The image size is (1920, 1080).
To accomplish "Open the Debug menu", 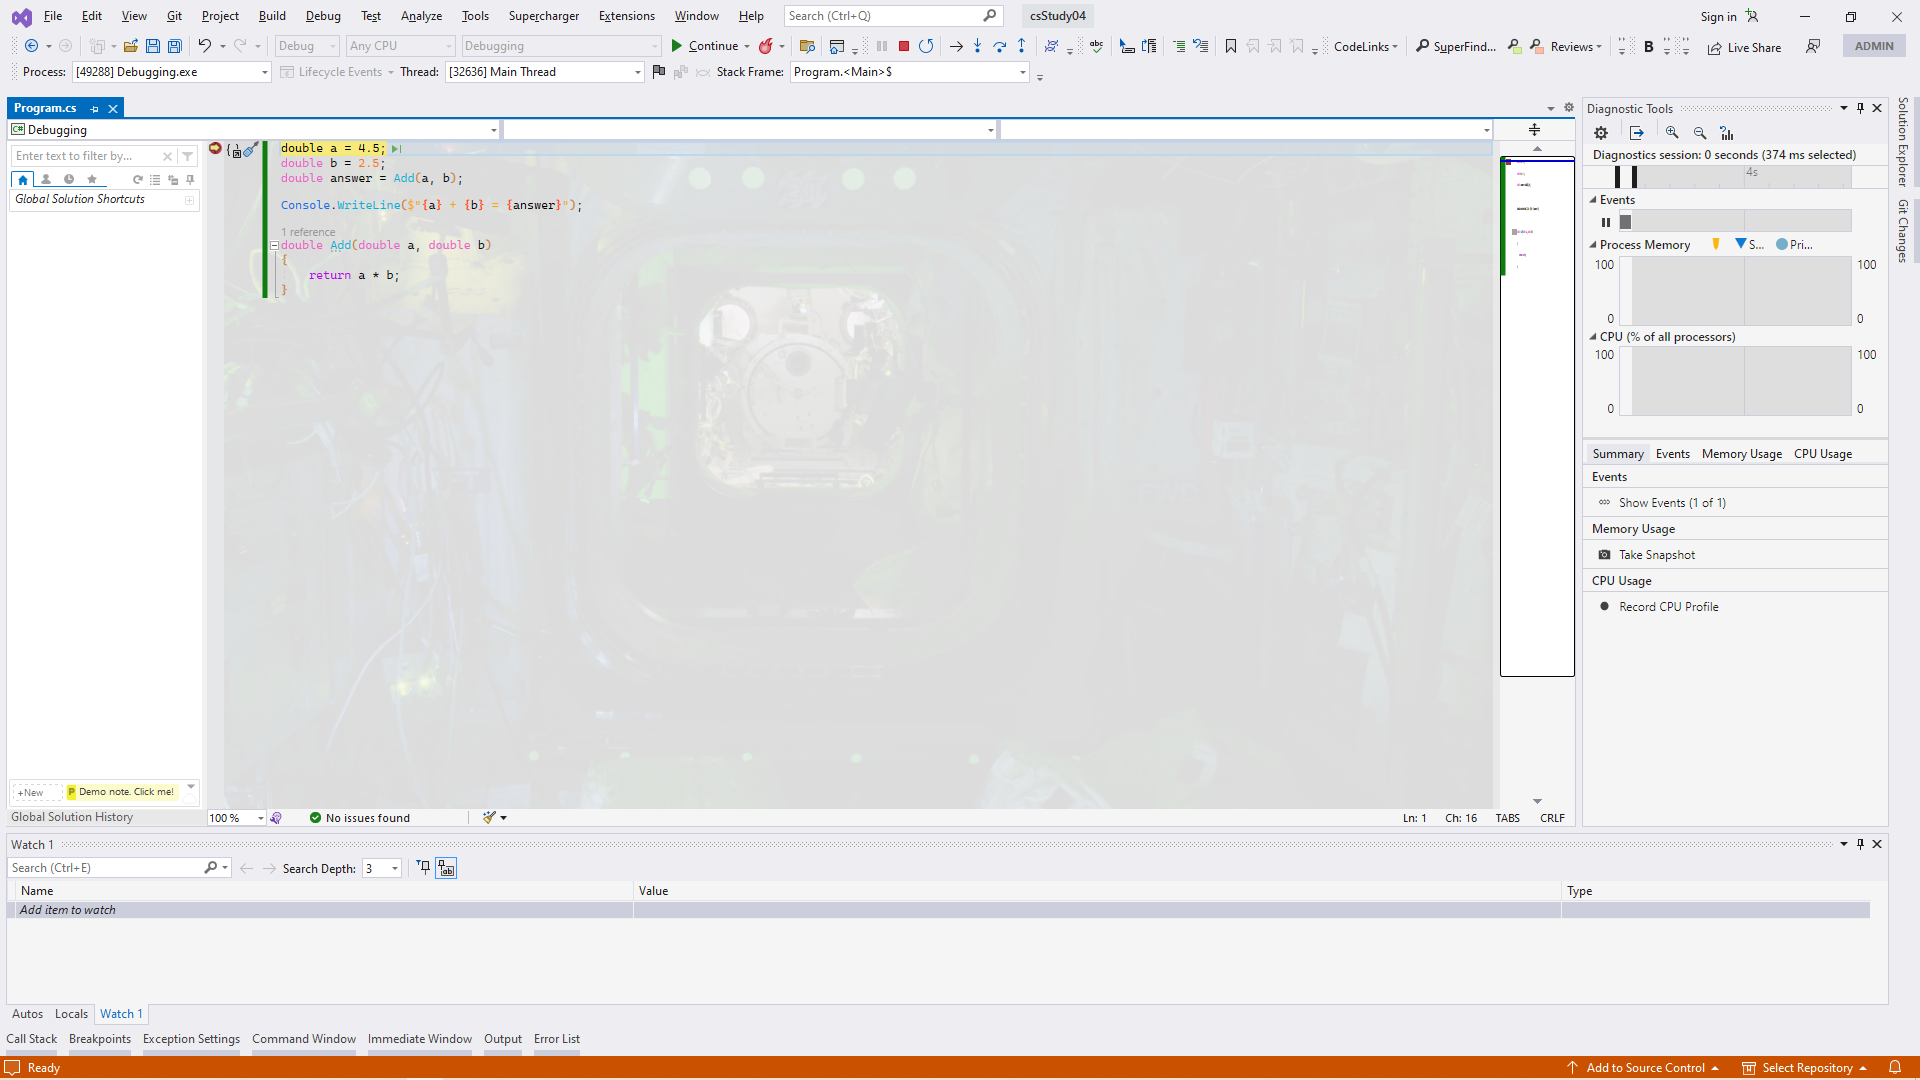I will [x=323, y=16].
